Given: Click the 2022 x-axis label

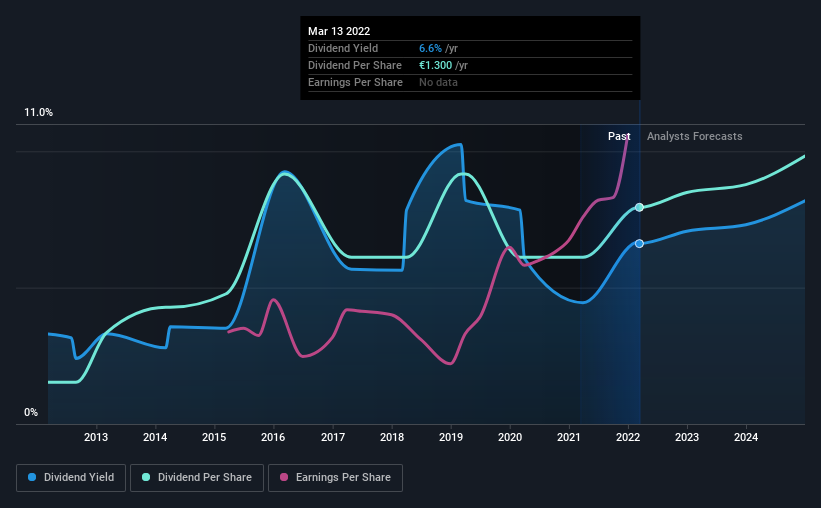Looking at the screenshot, I should (628, 437).
